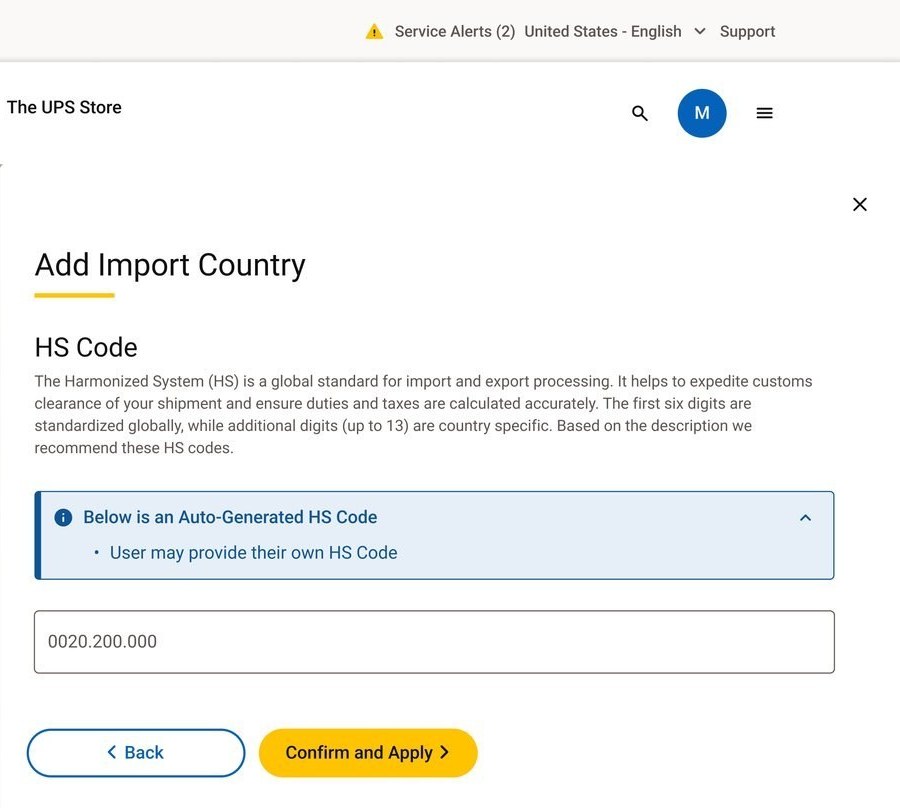Screen dimensions: 900x808
Task: Go to The UPS Store link
Action: (64, 107)
